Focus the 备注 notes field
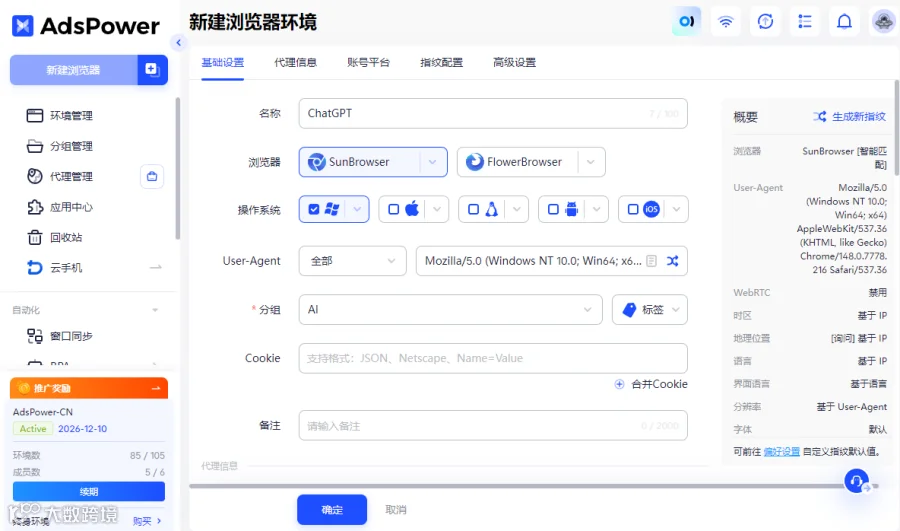 [x=493, y=426]
